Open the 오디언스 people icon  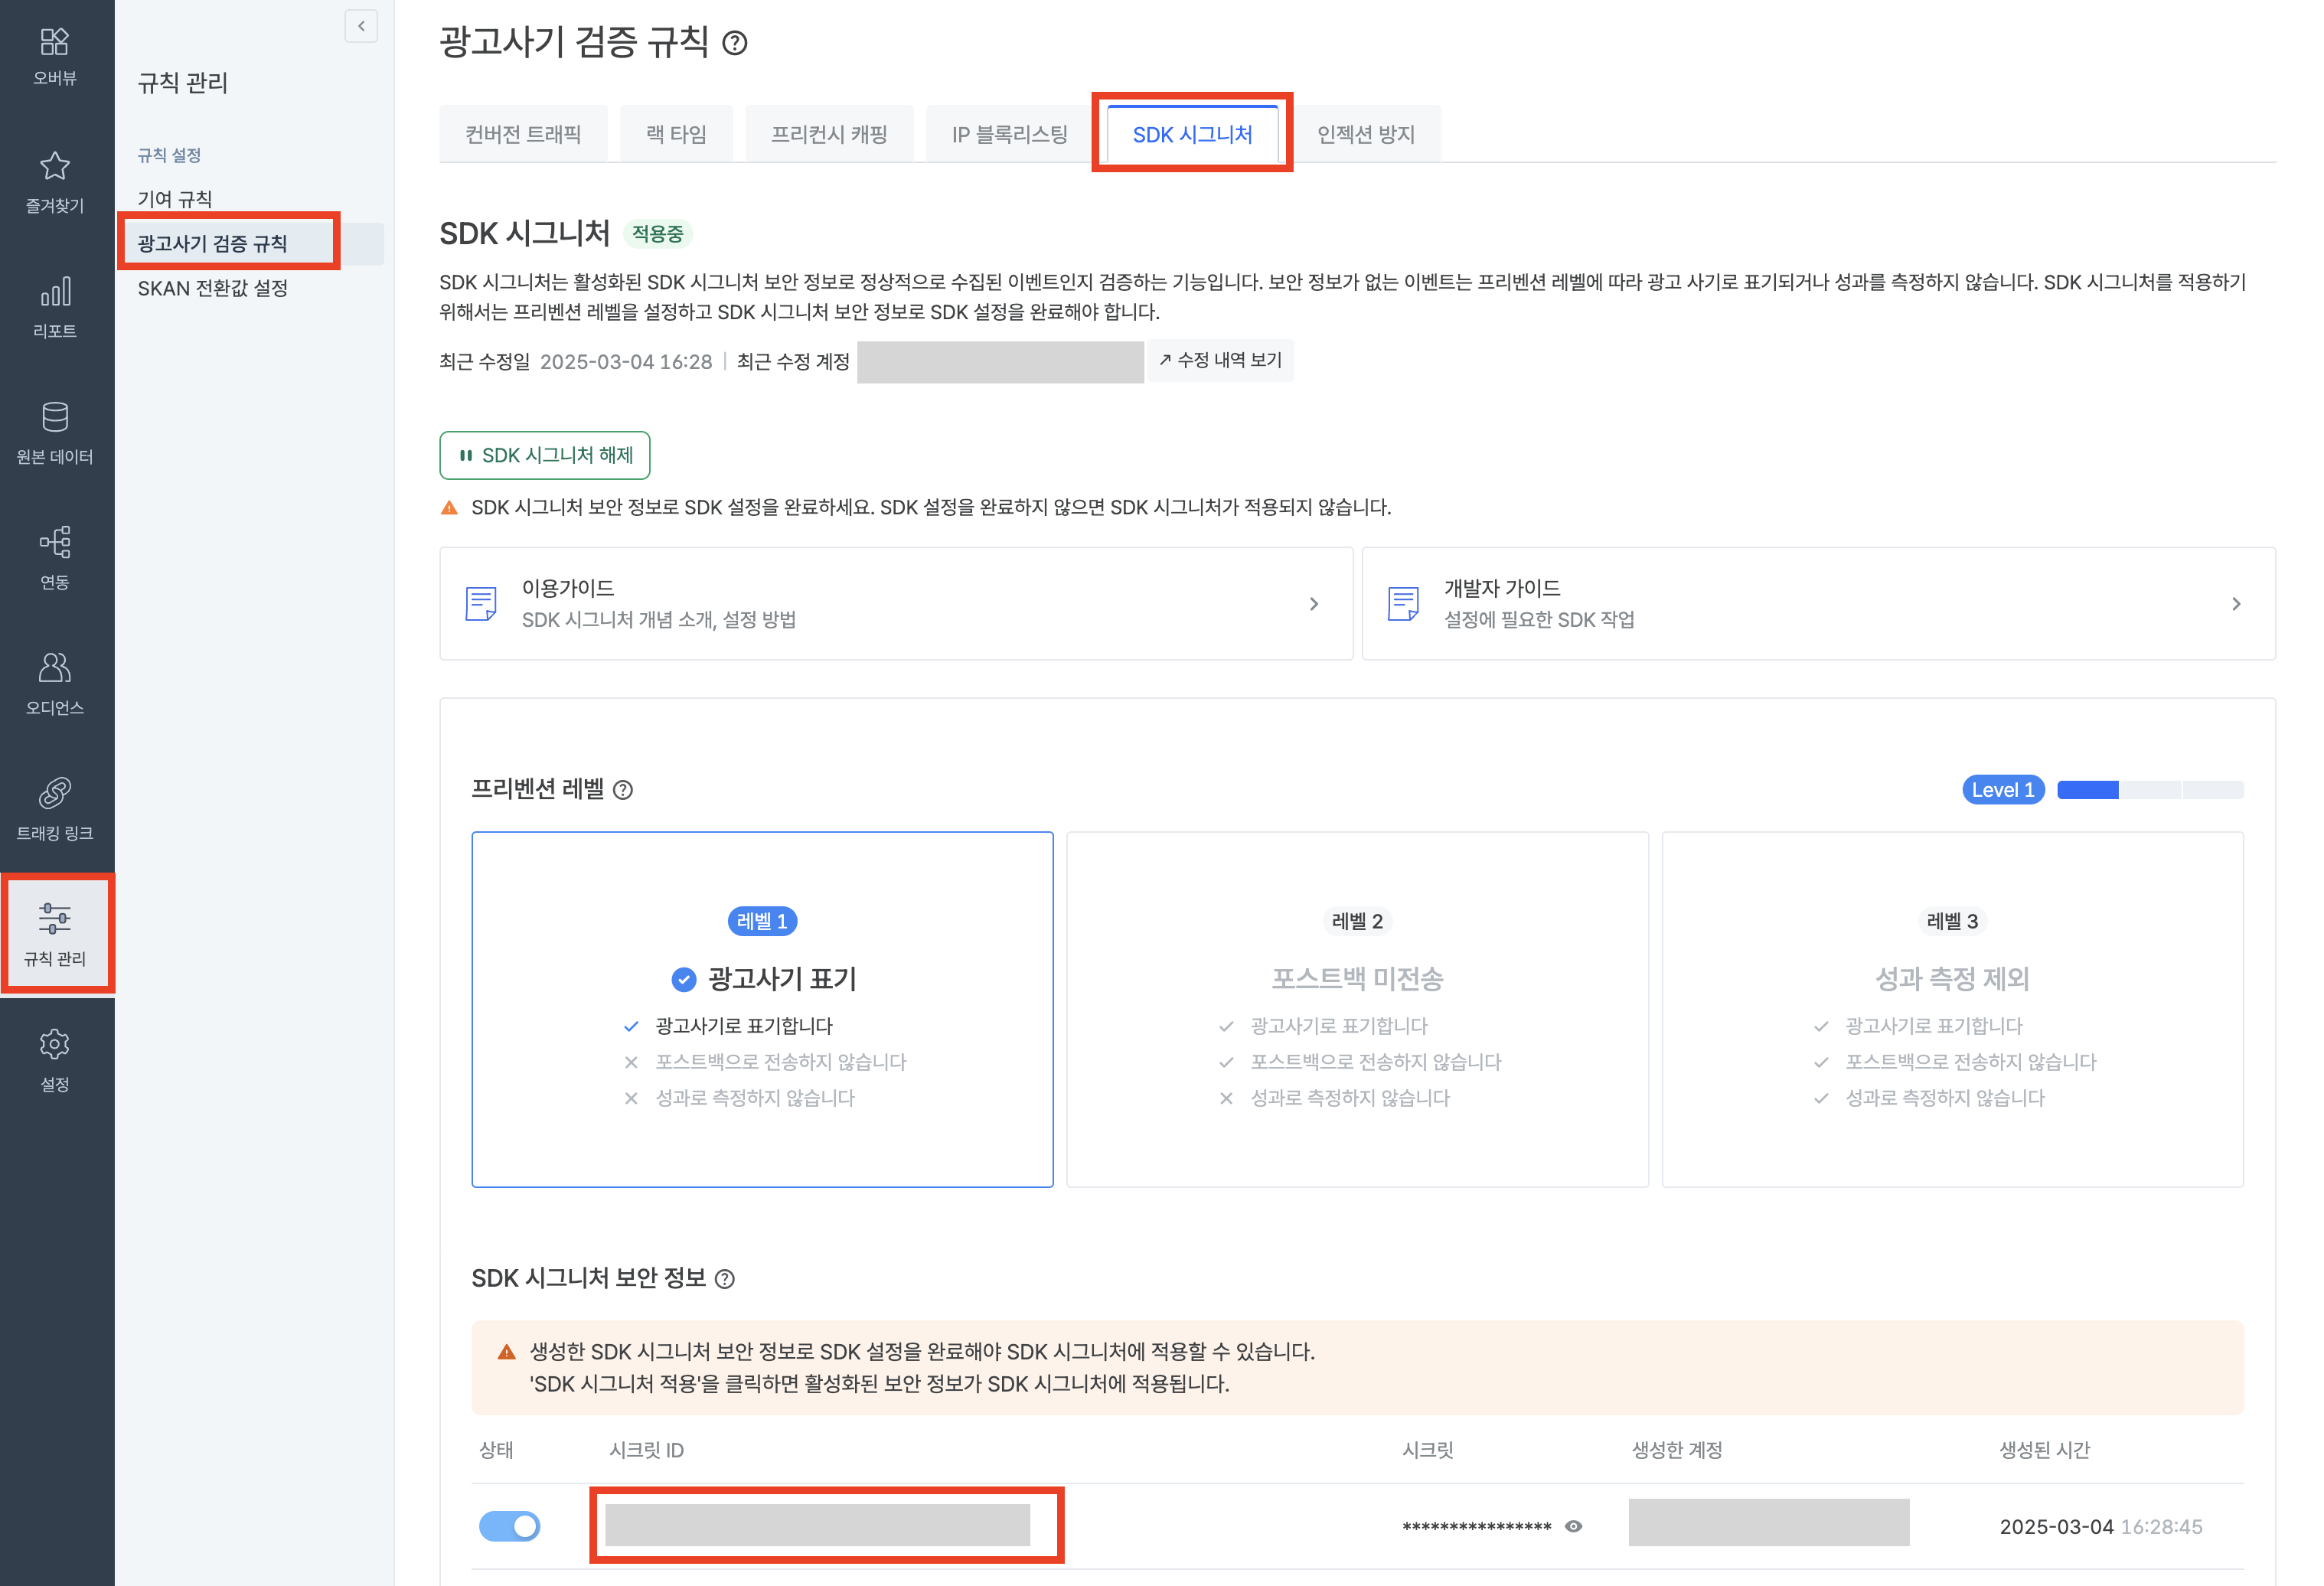coord(54,668)
